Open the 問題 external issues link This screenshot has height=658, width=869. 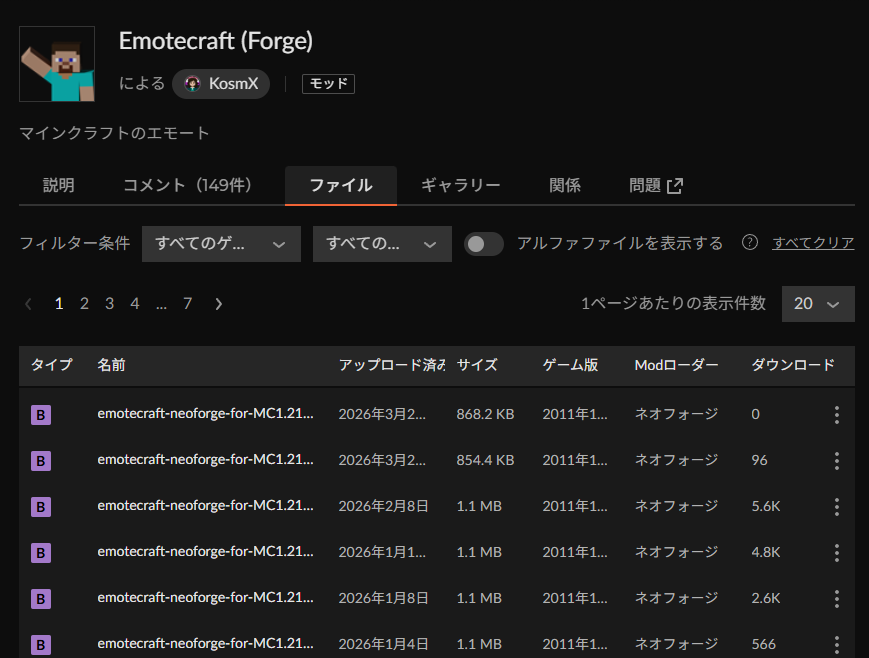click(x=656, y=186)
